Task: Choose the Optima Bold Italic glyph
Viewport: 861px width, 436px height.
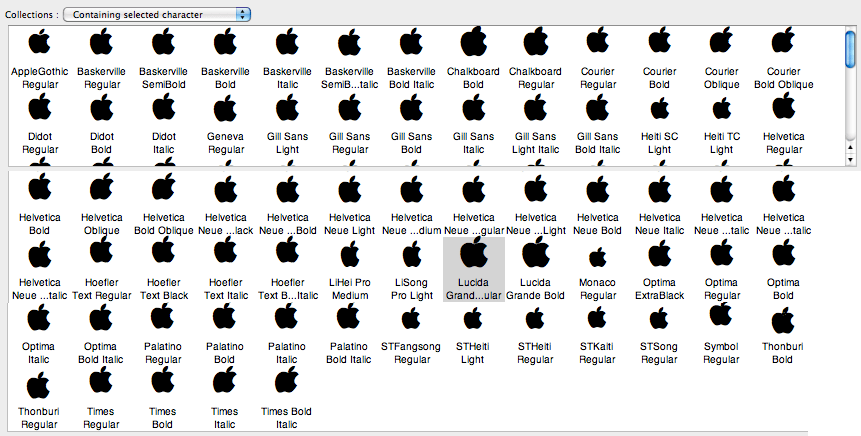Action: pos(100,317)
